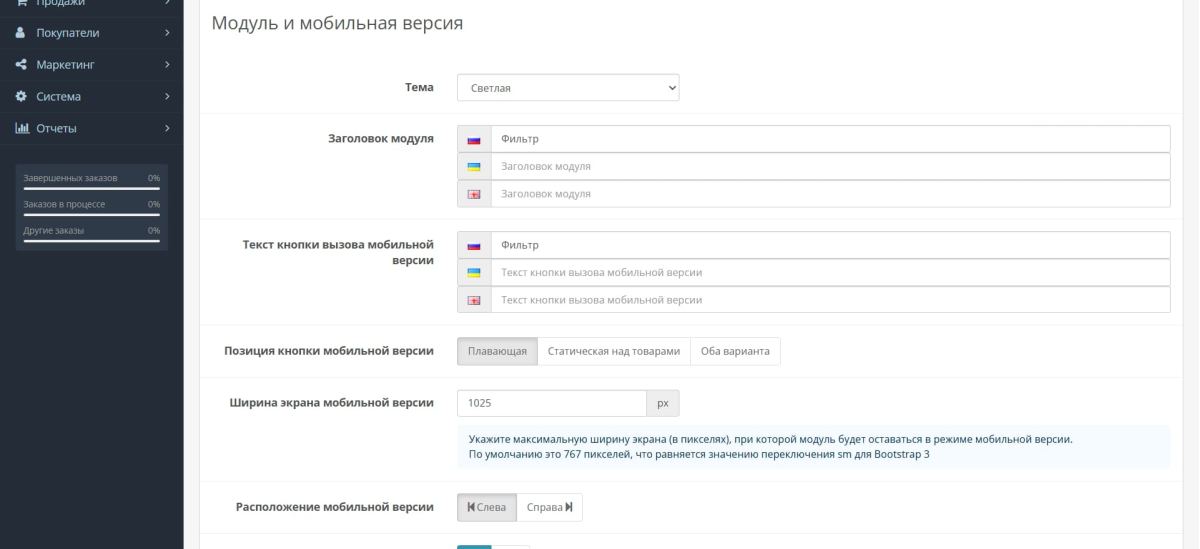Select Плавающая button position option
1200x549 pixels.
(x=498, y=351)
